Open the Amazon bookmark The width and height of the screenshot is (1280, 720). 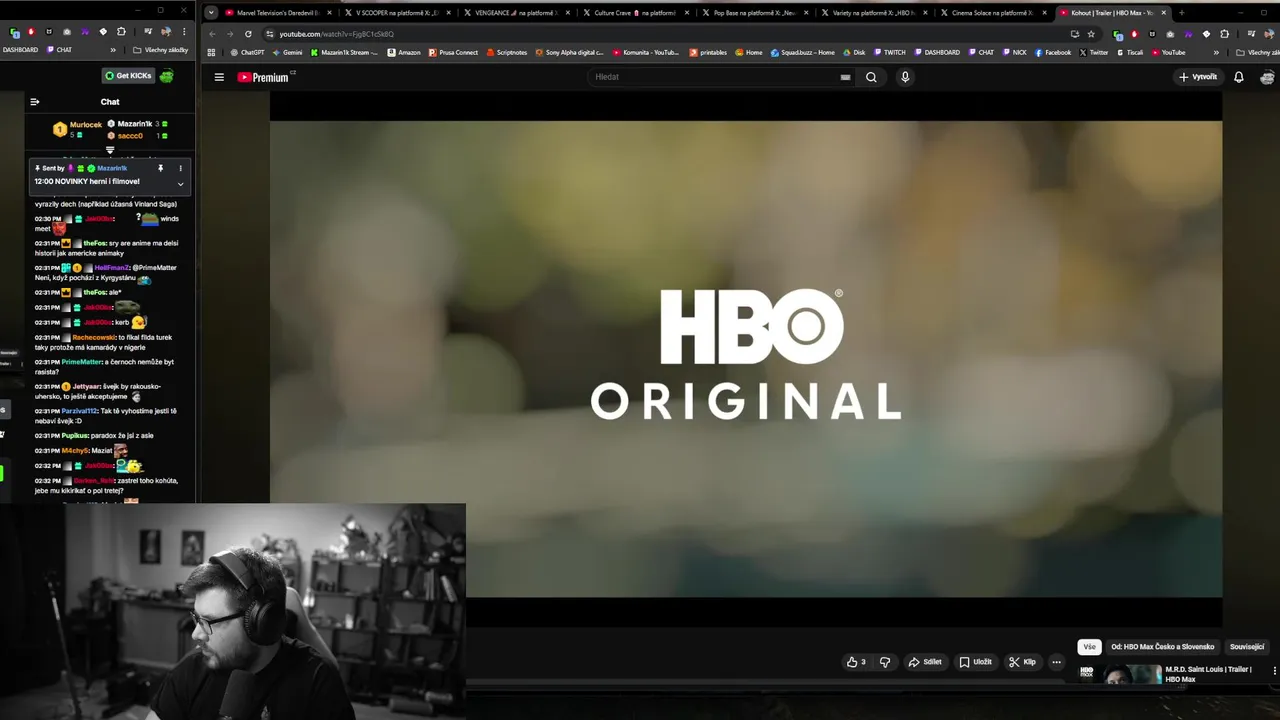(x=404, y=52)
